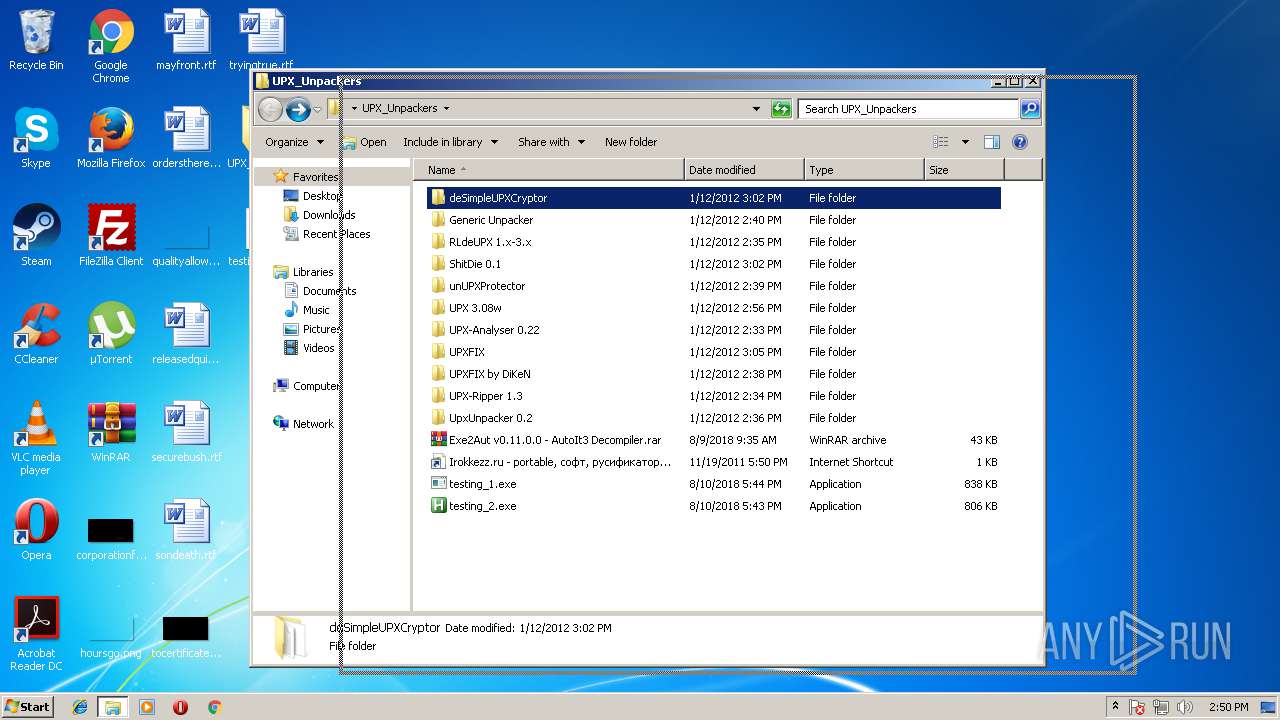Image resolution: width=1280 pixels, height=720 pixels.
Task: Click the Explorer Forward navigation arrow
Action: [298, 109]
